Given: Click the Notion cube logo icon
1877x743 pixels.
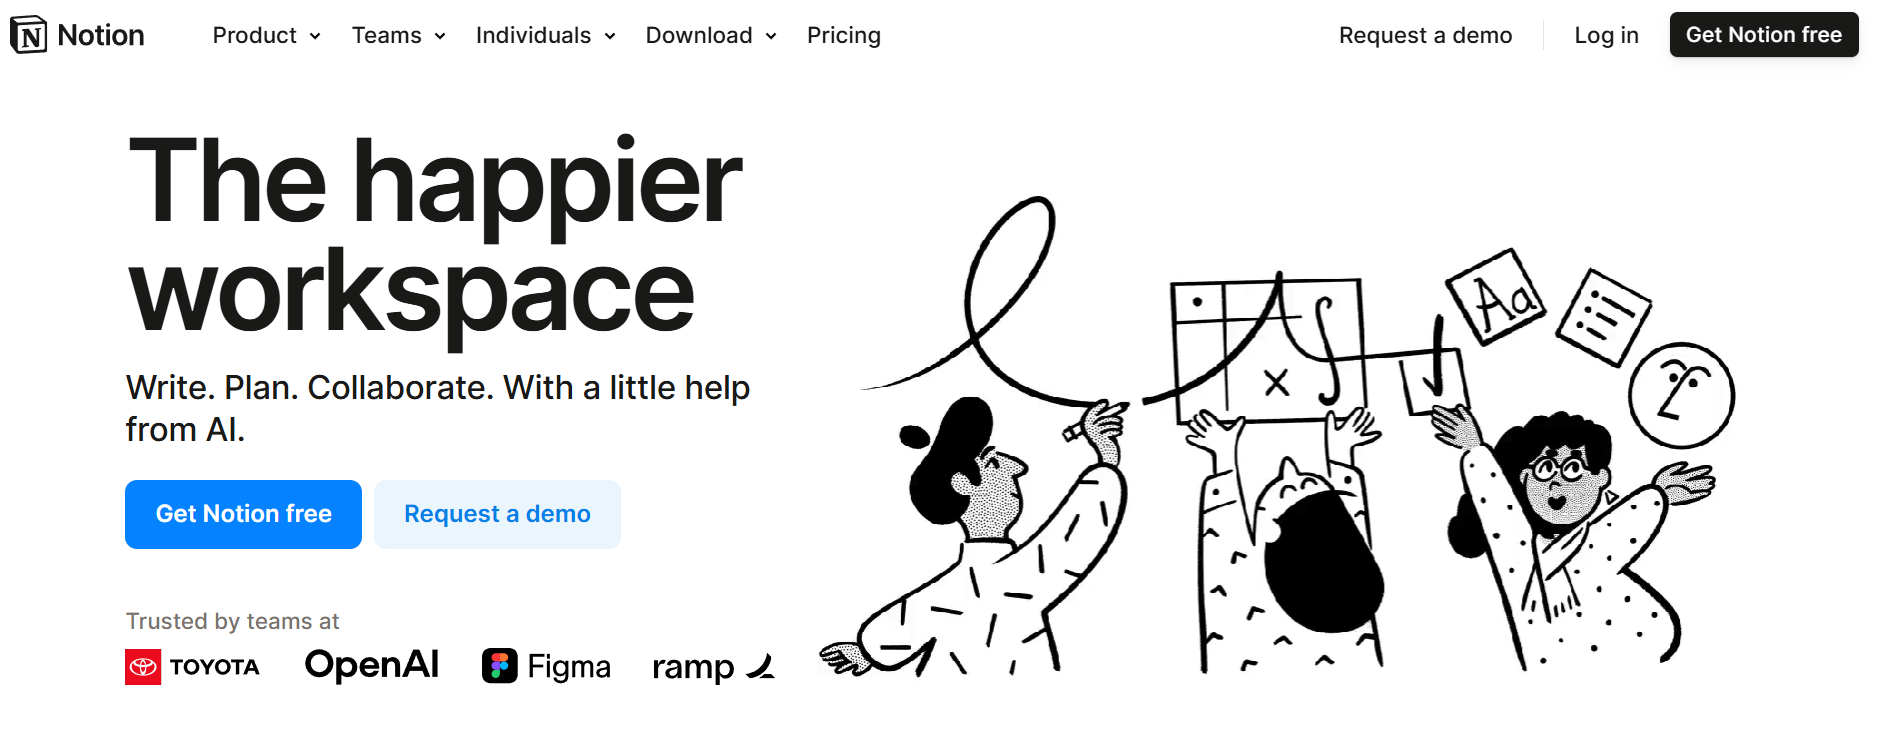Looking at the screenshot, I should pyautogui.click(x=29, y=35).
